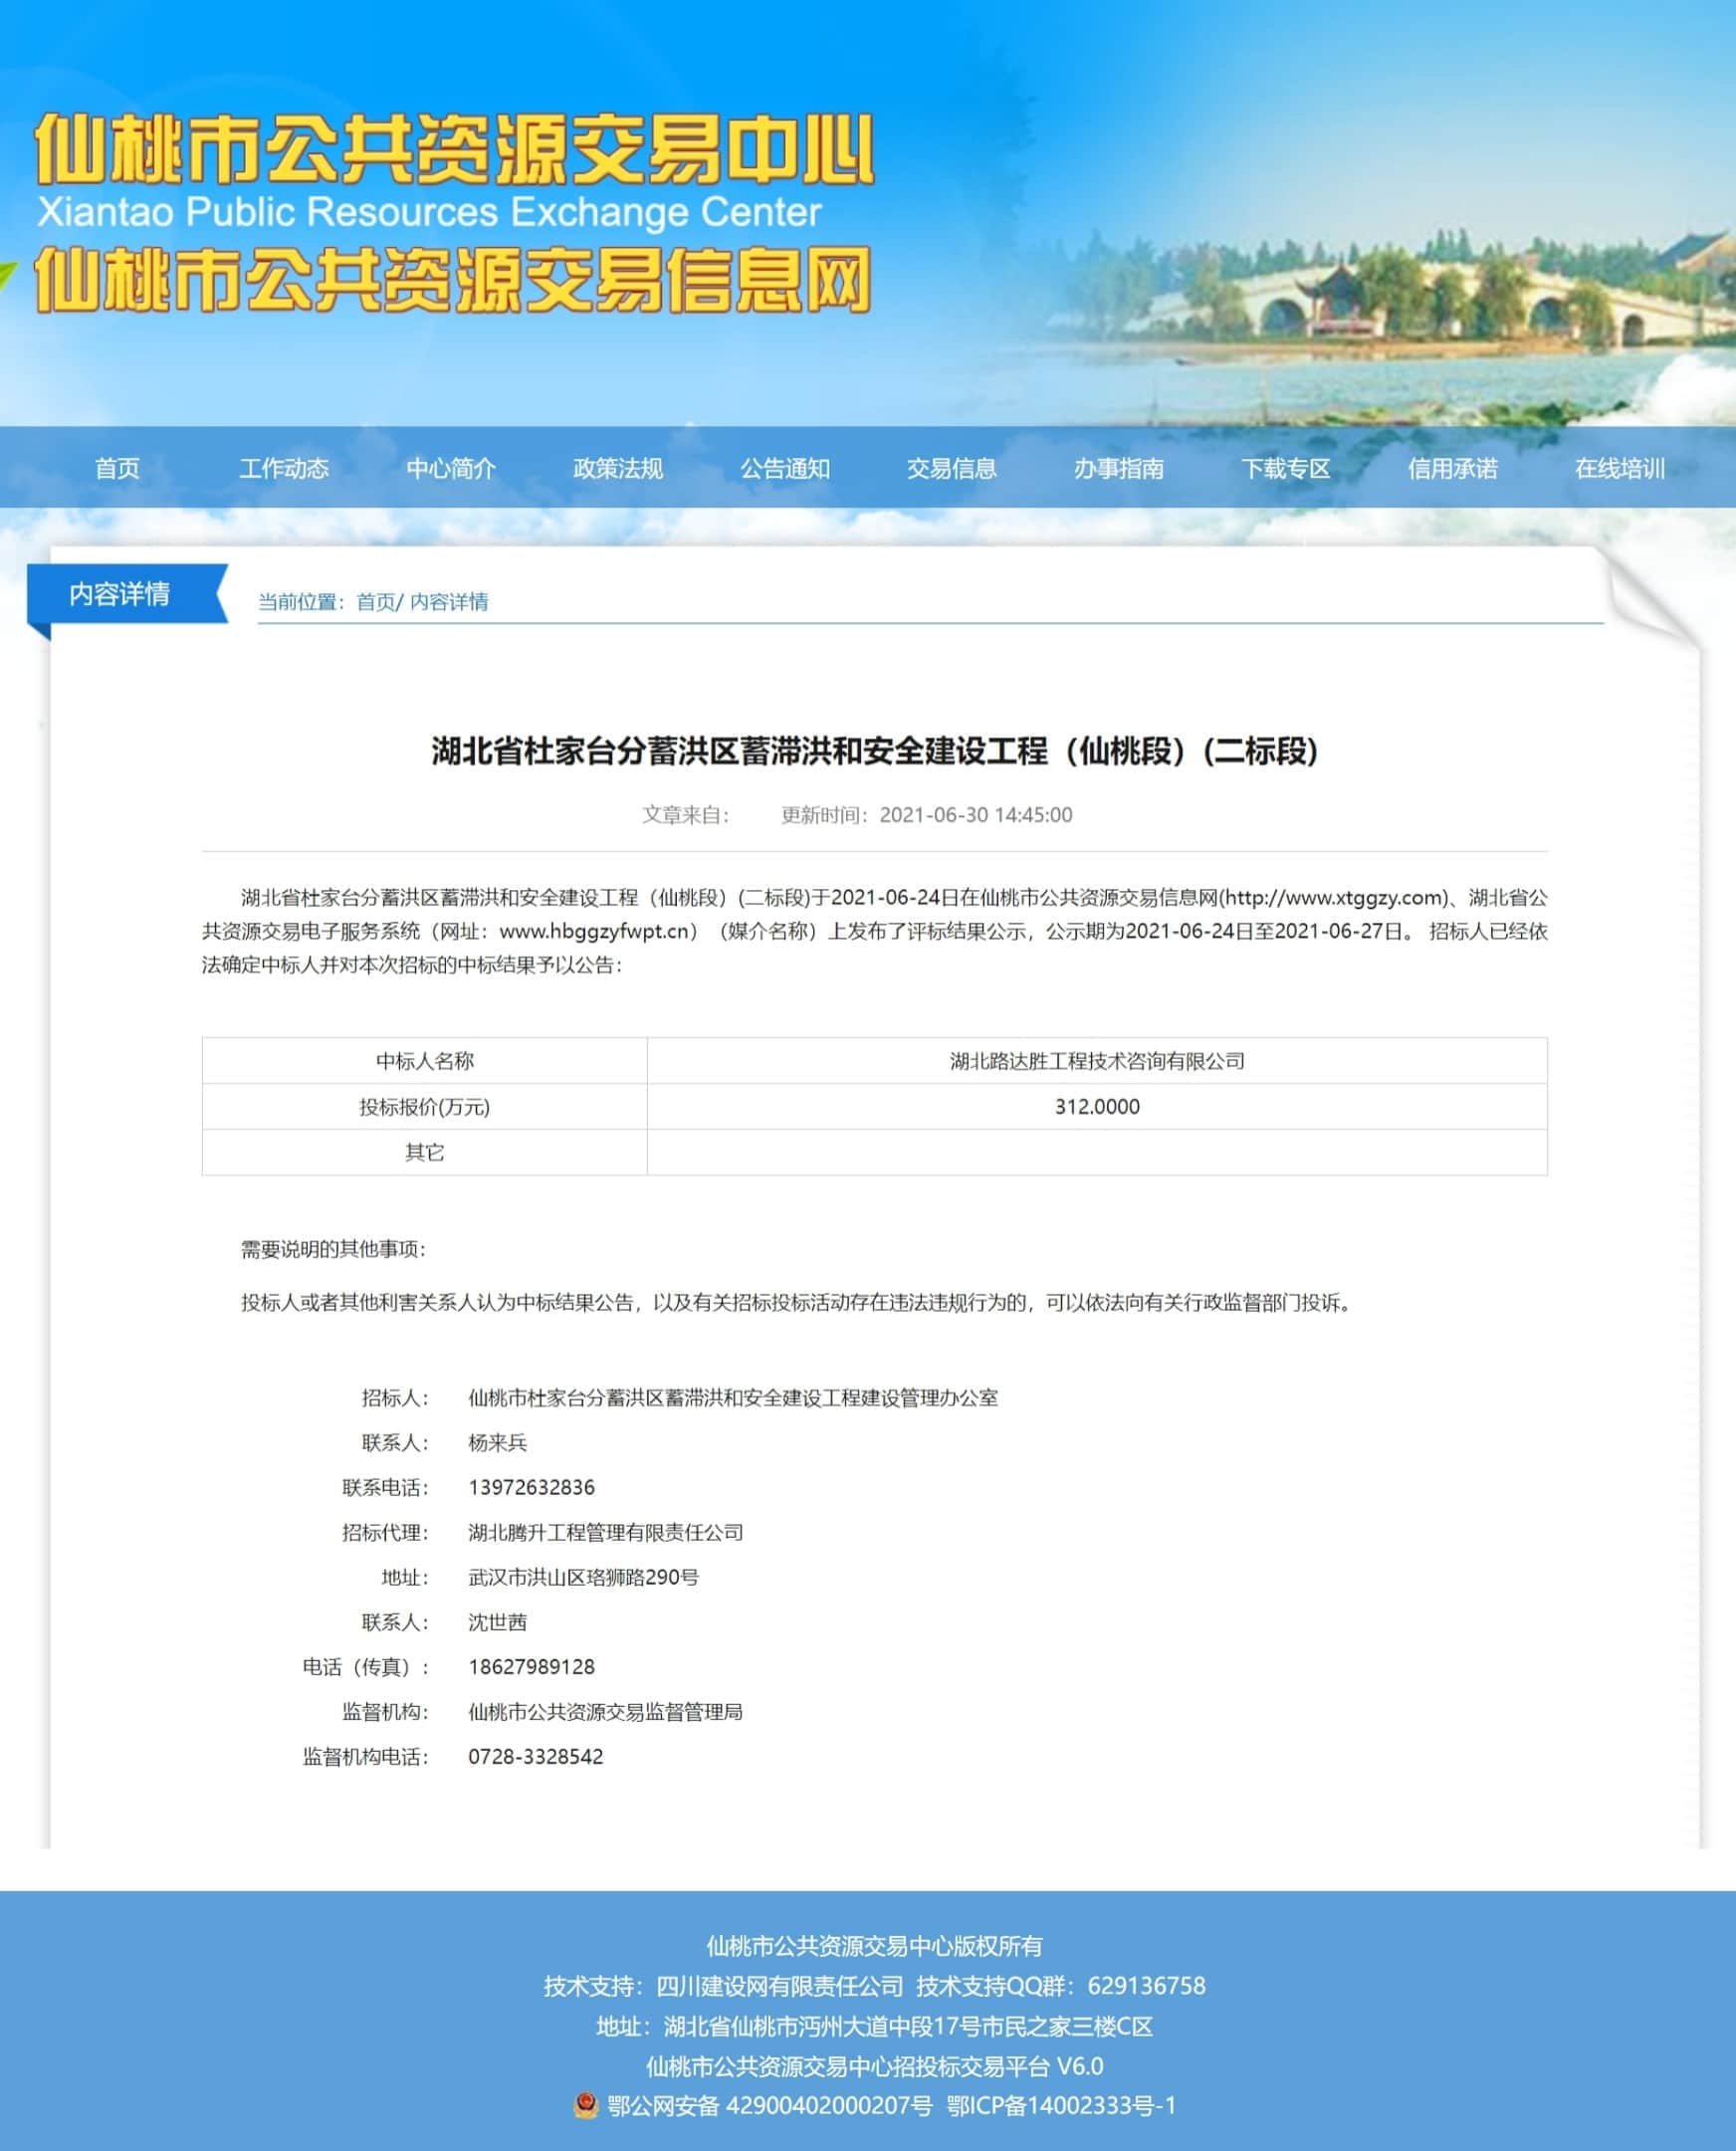Screen dimensions: 1736x2151
Task: Click the 鄂公网安备 42900402000207号 link
Action: [769, 2105]
